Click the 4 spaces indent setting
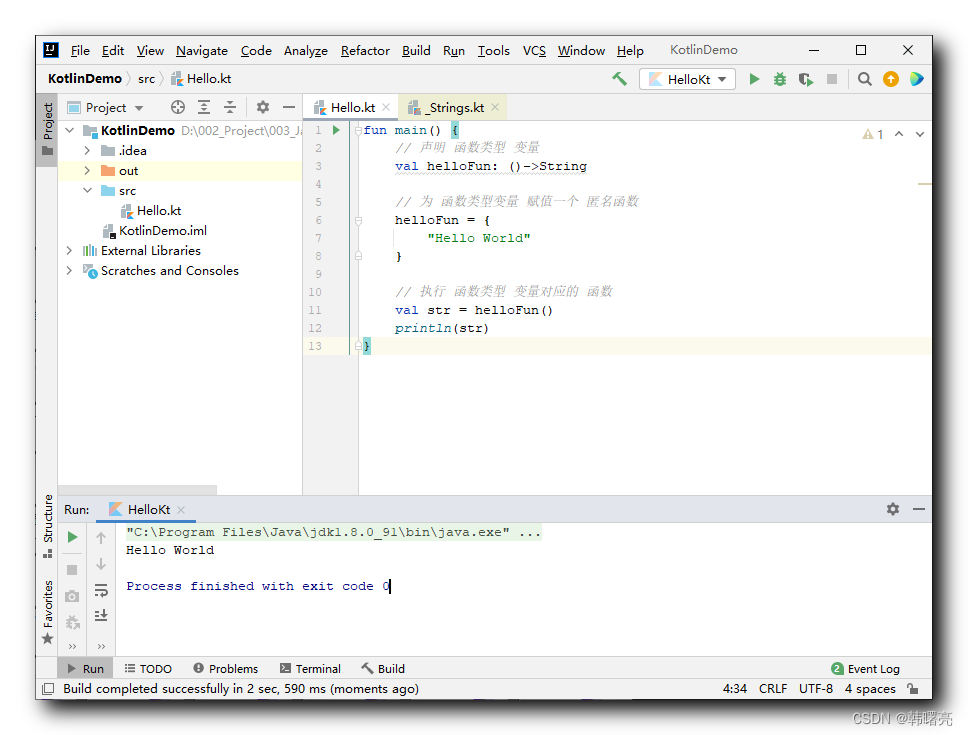The width and height of the screenshot is (968, 735). 870,689
